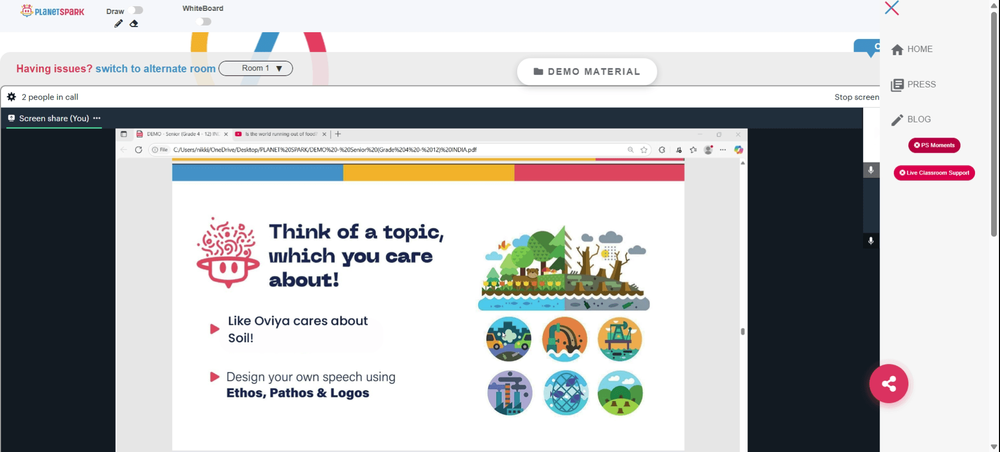The image size is (1000, 452).
Task: Click the fishing net circle icon
Action: (x=566, y=393)
